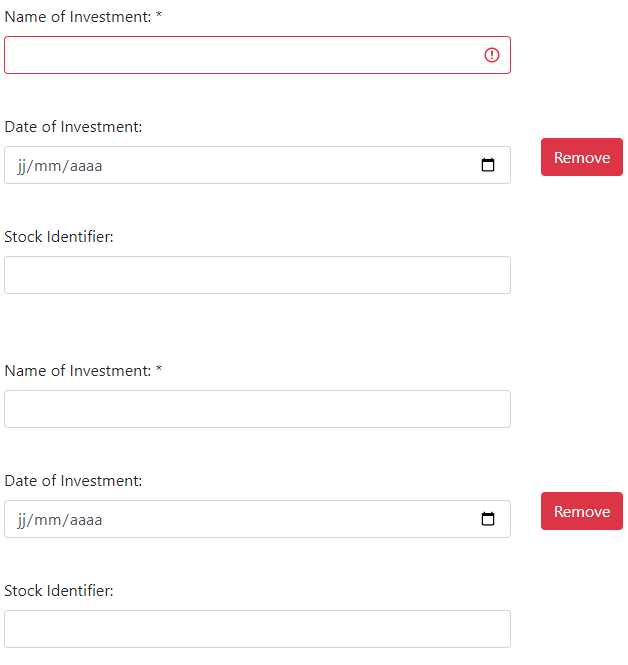The image size is (628, 665).
Task: Focus the second Name of Investment field
Action: [x=257, y=409]
